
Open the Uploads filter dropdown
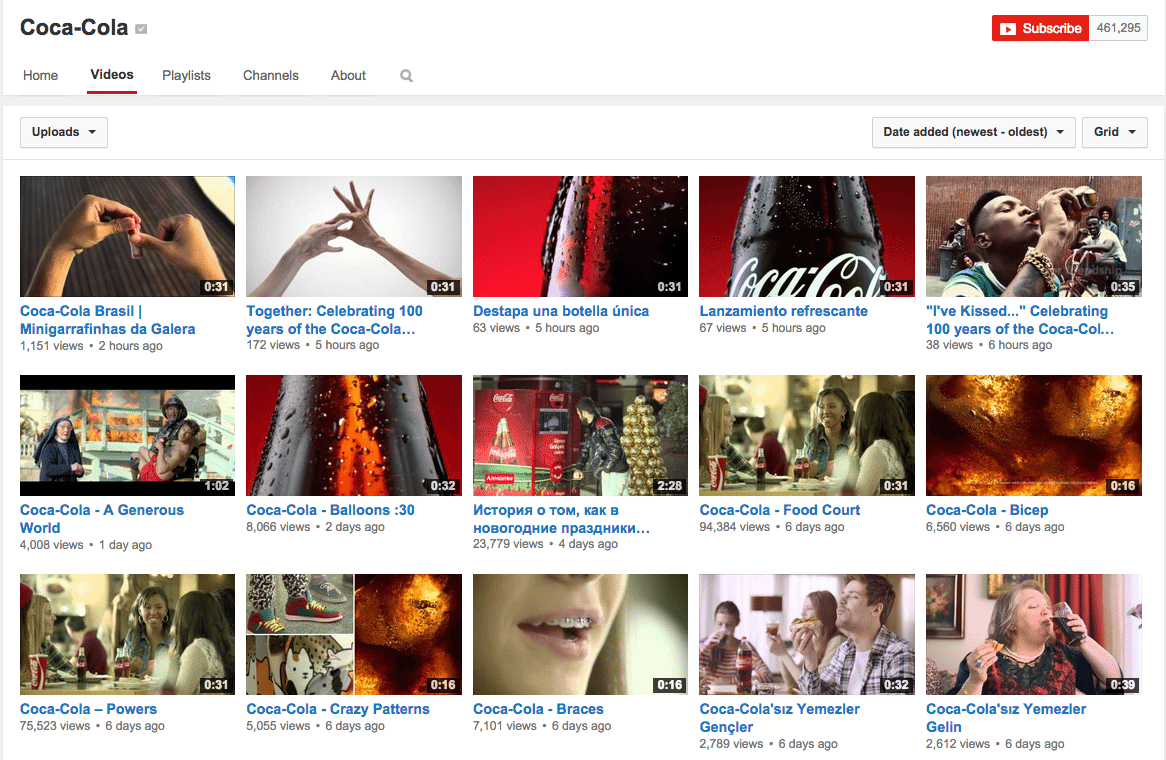tap(63, 131)
